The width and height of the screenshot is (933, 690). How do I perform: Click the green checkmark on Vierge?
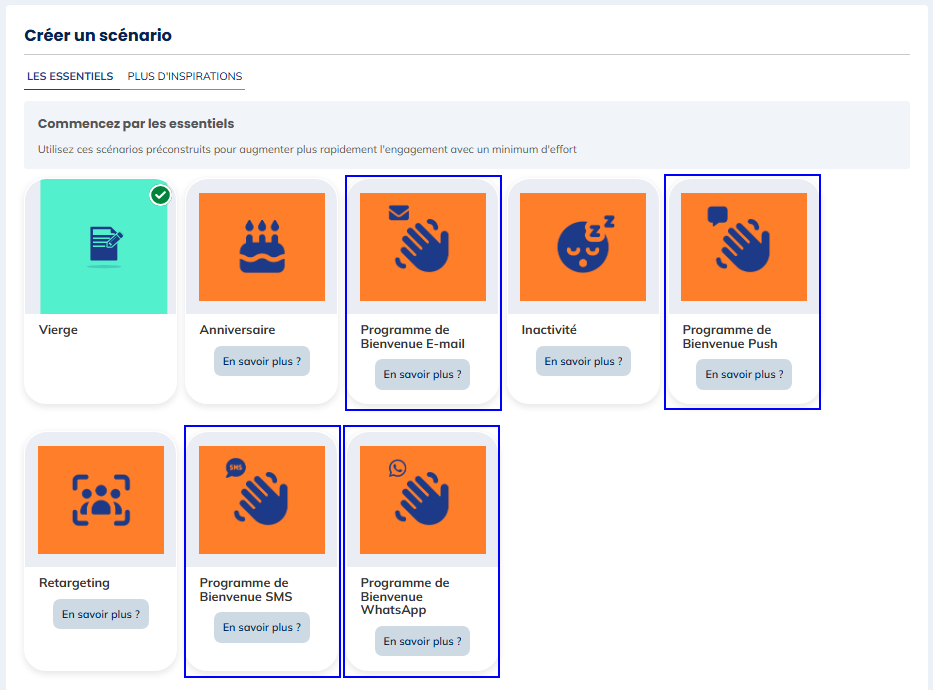(160, 195)
